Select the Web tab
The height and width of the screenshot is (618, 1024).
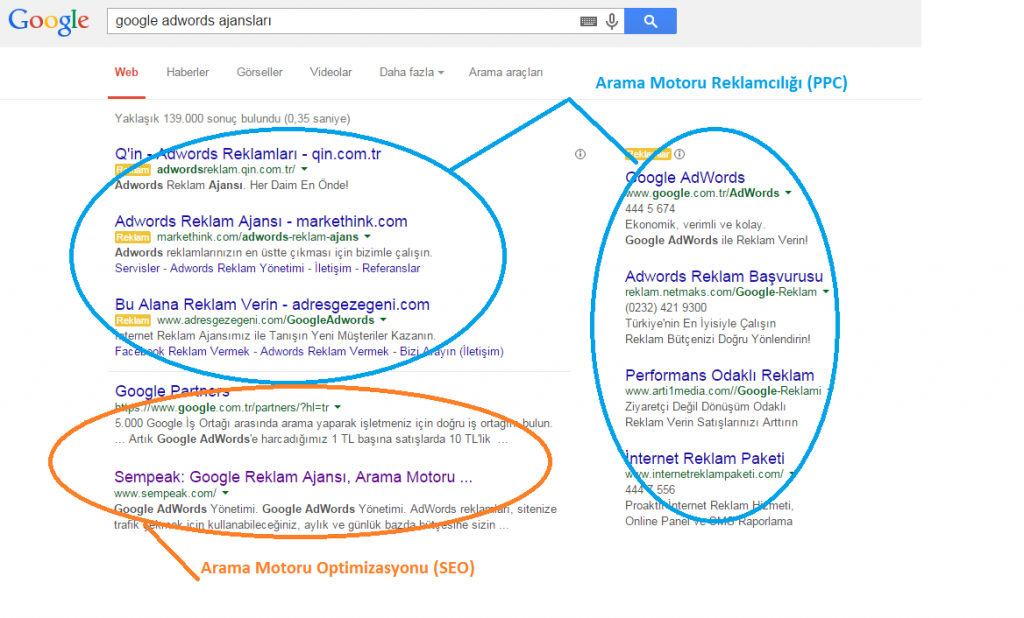127,72
